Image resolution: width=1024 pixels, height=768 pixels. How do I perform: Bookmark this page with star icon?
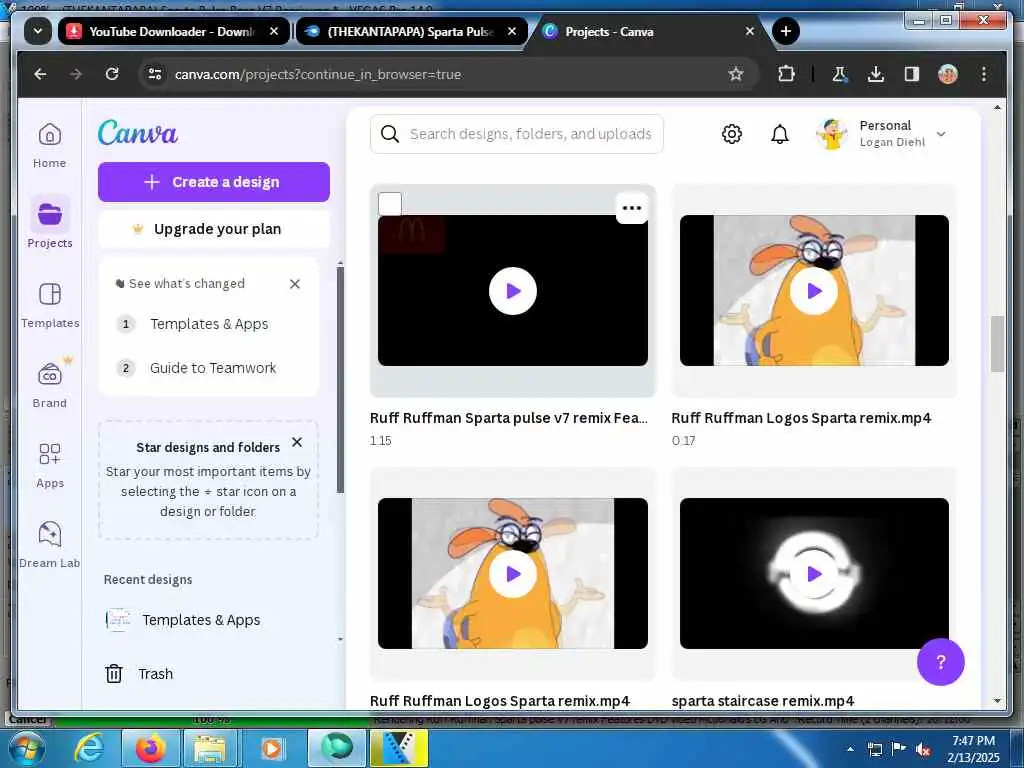tap(736, 74)
